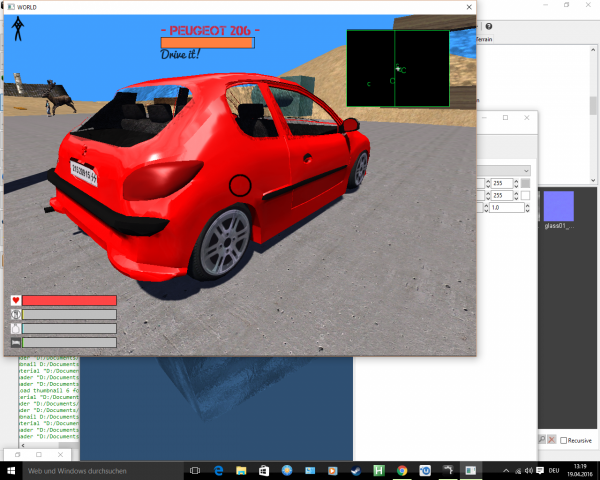This screenshot has height=480, width=600.
Task: Open the Windows Store taskbar icon
Action: 264,470
